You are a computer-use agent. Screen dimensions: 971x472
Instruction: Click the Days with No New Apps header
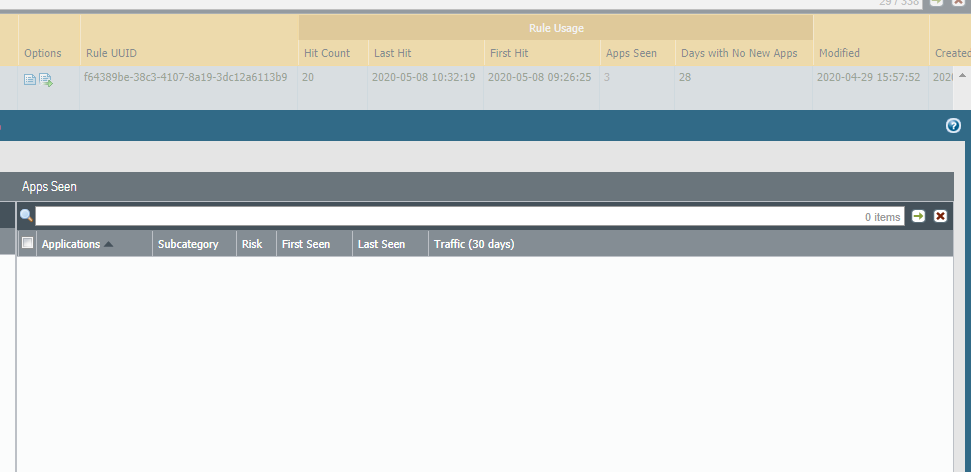[744, 53]
